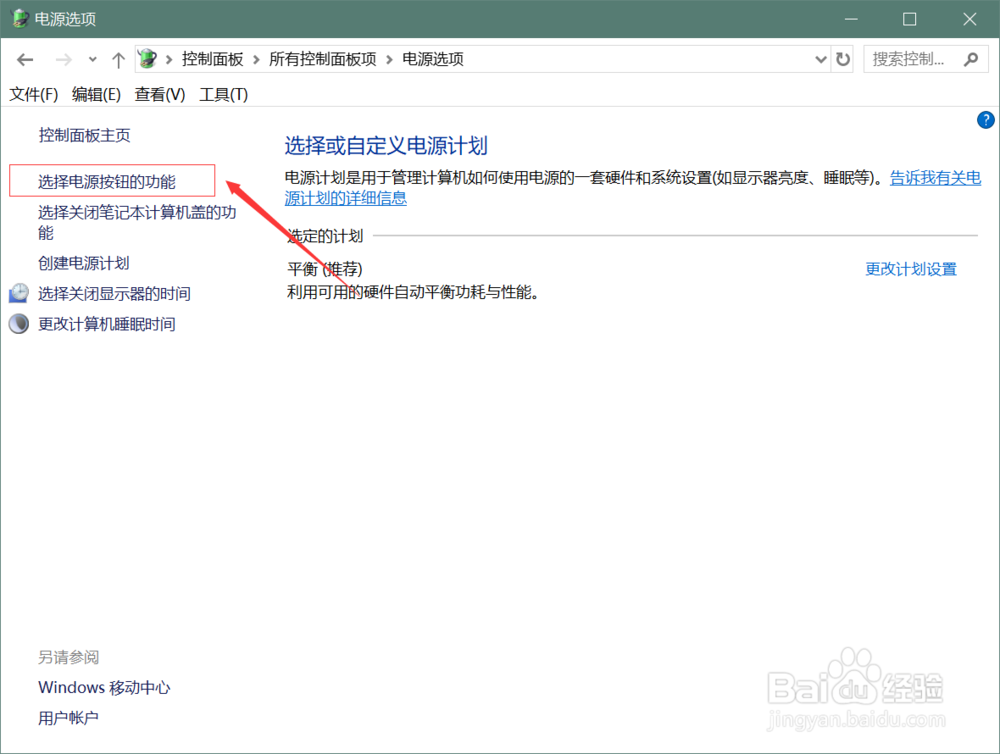Expand the breadcrumb arrow after 控制面板

tap(254, 59)
